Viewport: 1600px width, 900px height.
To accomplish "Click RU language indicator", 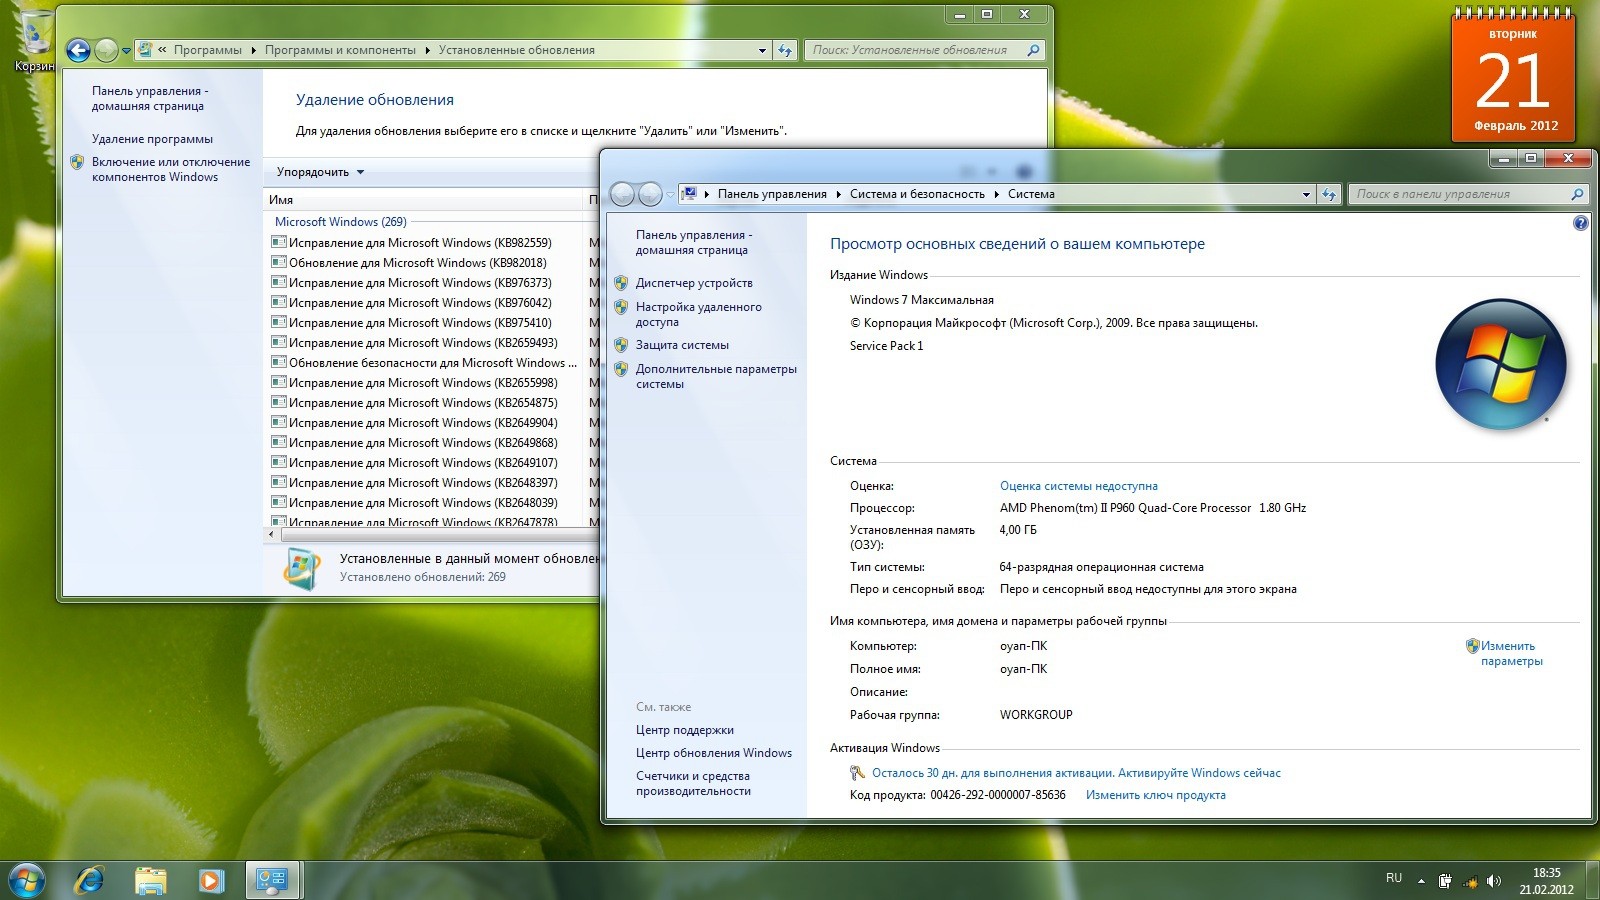I will (1394, 878).
